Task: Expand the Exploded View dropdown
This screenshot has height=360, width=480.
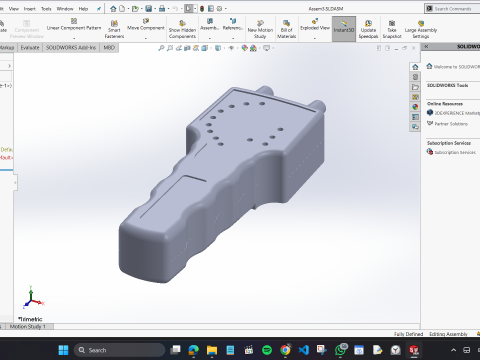Action: (x=315, y=38)
